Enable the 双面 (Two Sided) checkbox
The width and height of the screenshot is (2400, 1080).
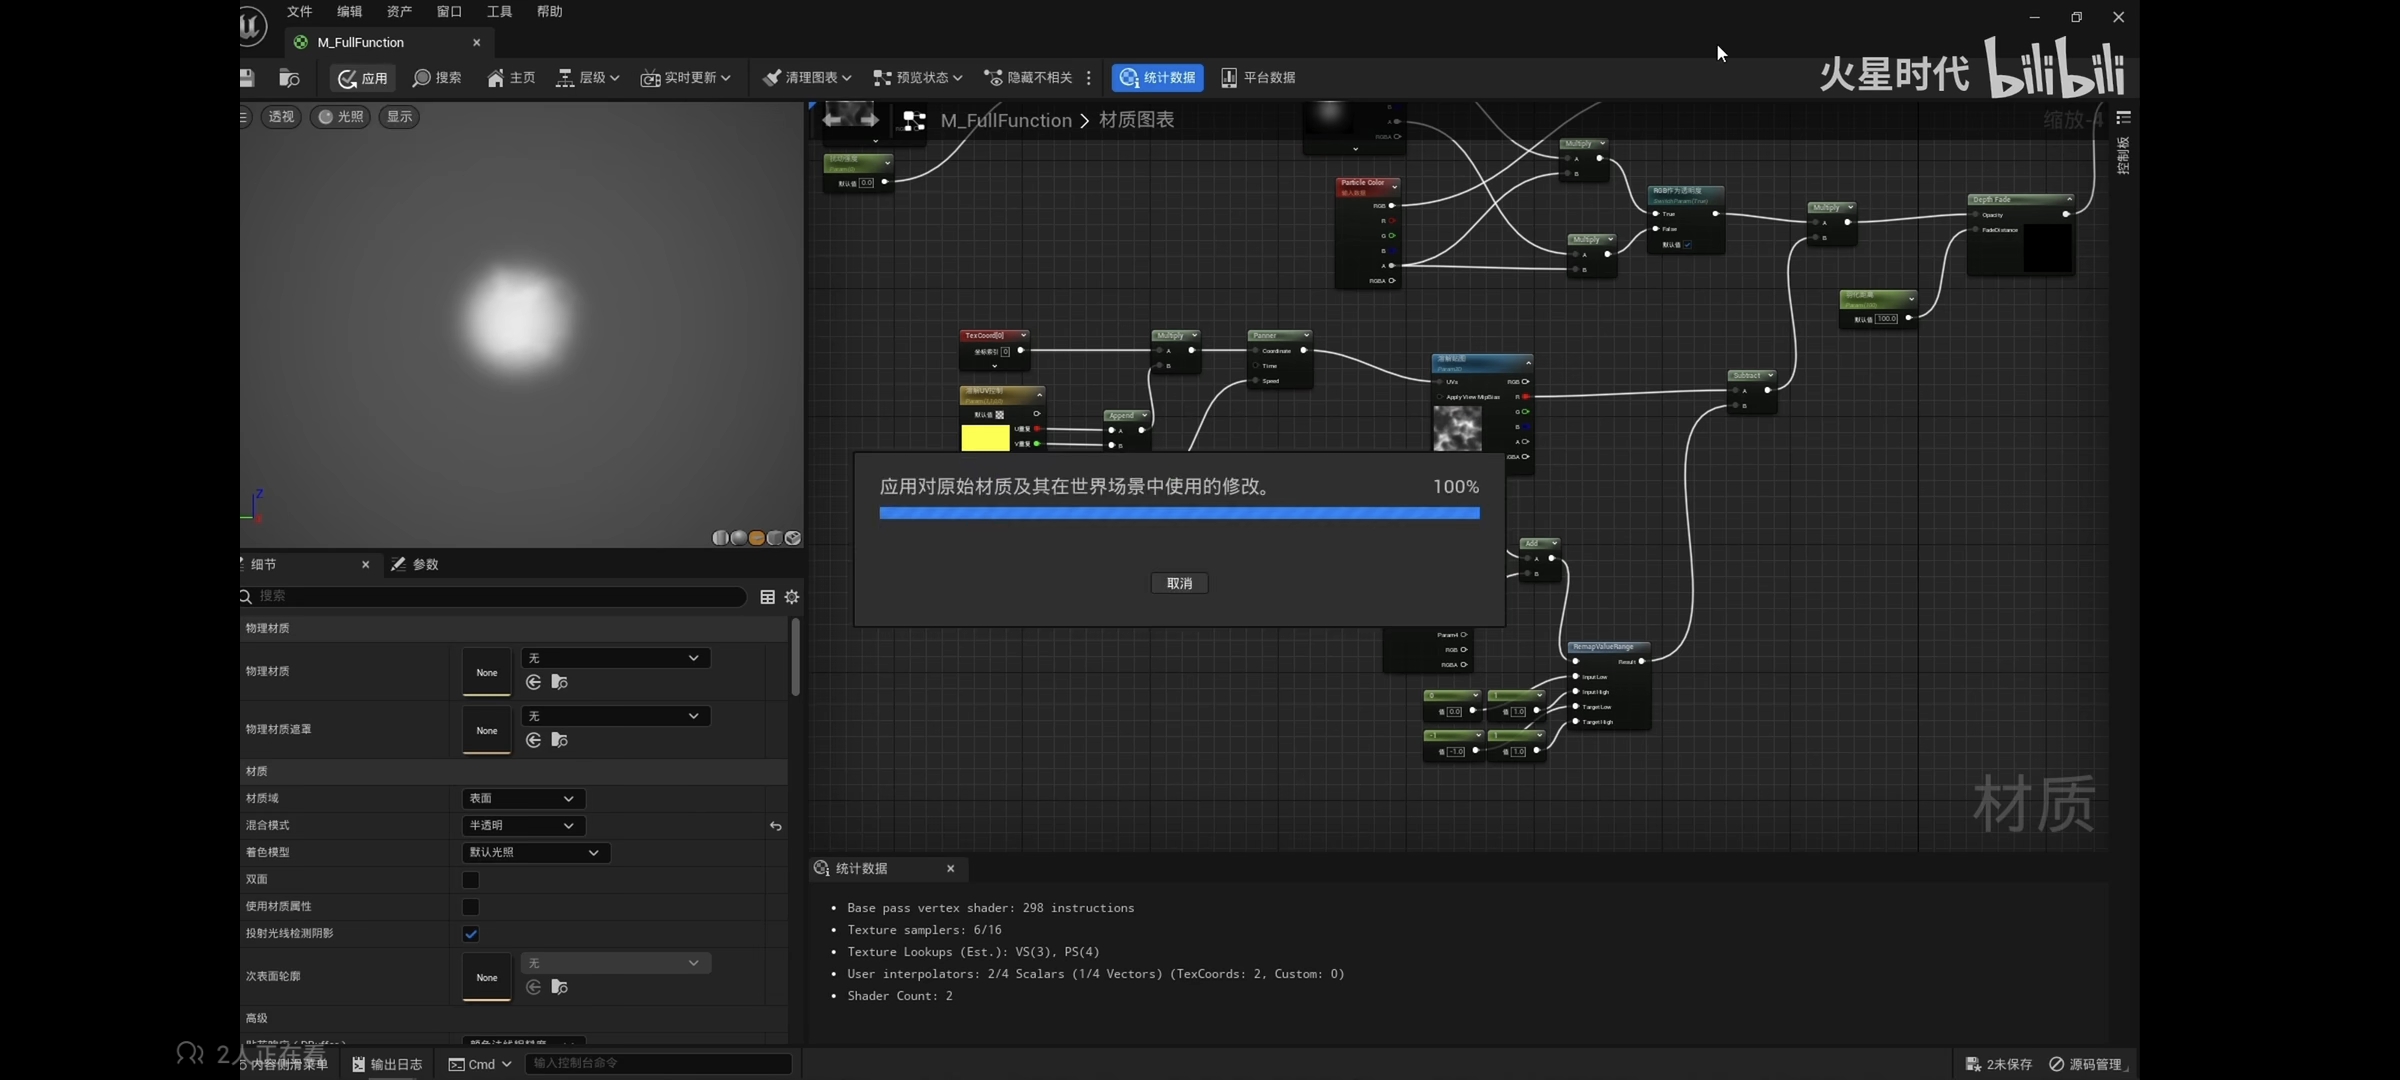(x=470, y=880)
